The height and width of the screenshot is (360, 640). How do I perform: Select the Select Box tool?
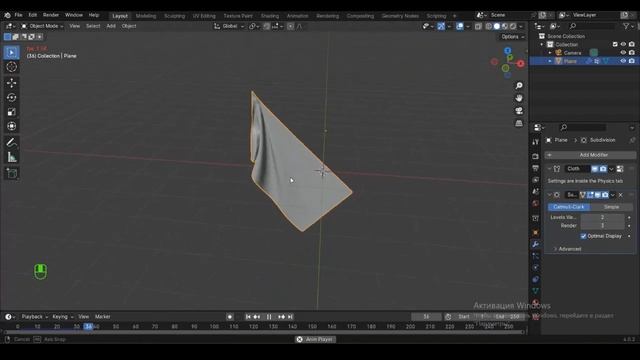click(11, 53)
